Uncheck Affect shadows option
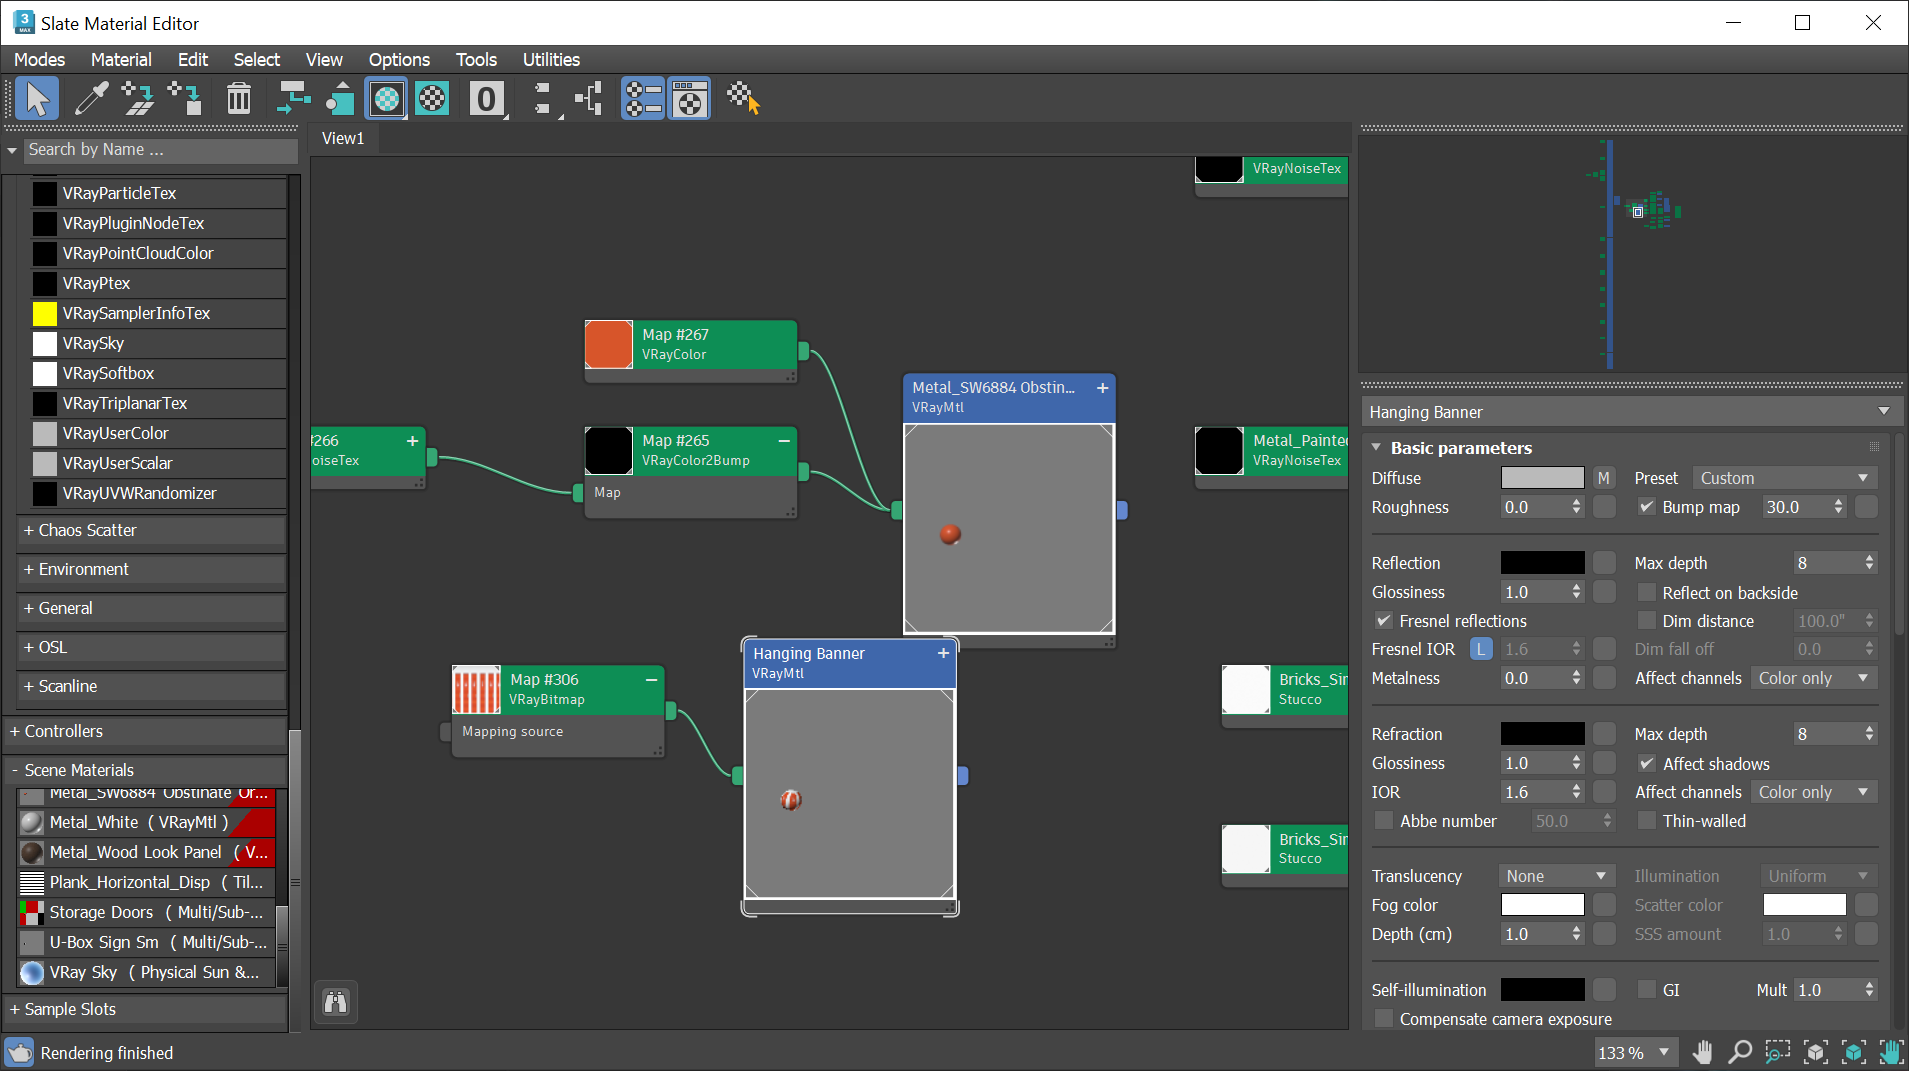1909x1071 pixels. point(1646,764)
